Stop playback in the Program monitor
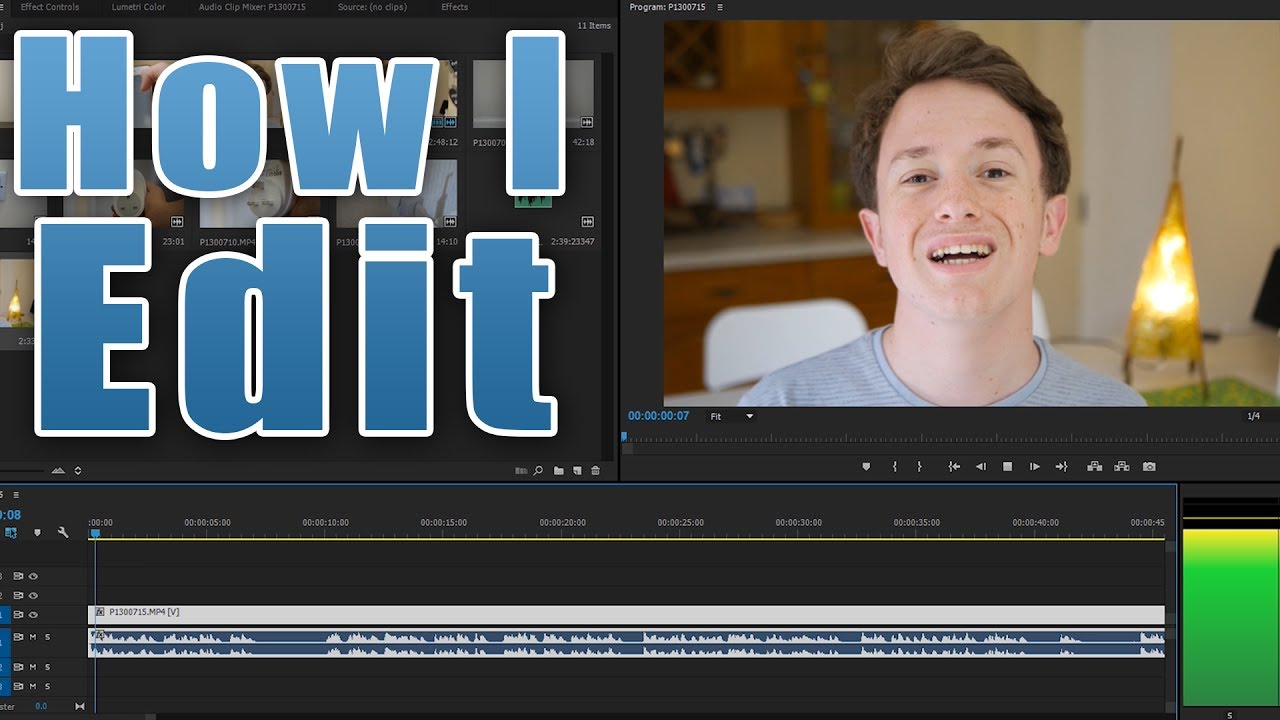Image resolution: width=1280 pixels, height=720 pixels. (1008, 467)
